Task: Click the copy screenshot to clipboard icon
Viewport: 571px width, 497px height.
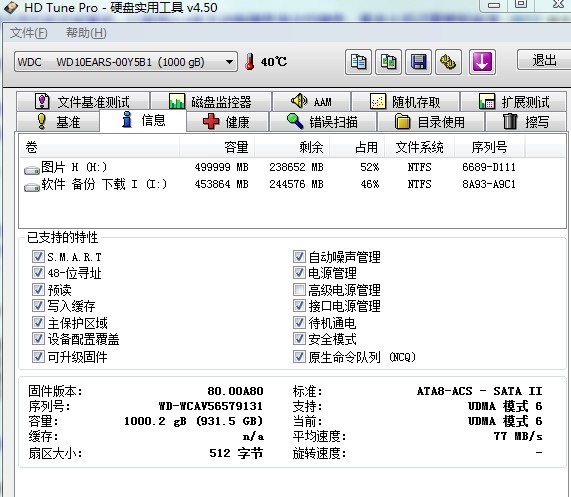Action: pyautogui.click(x=389, y=62)
